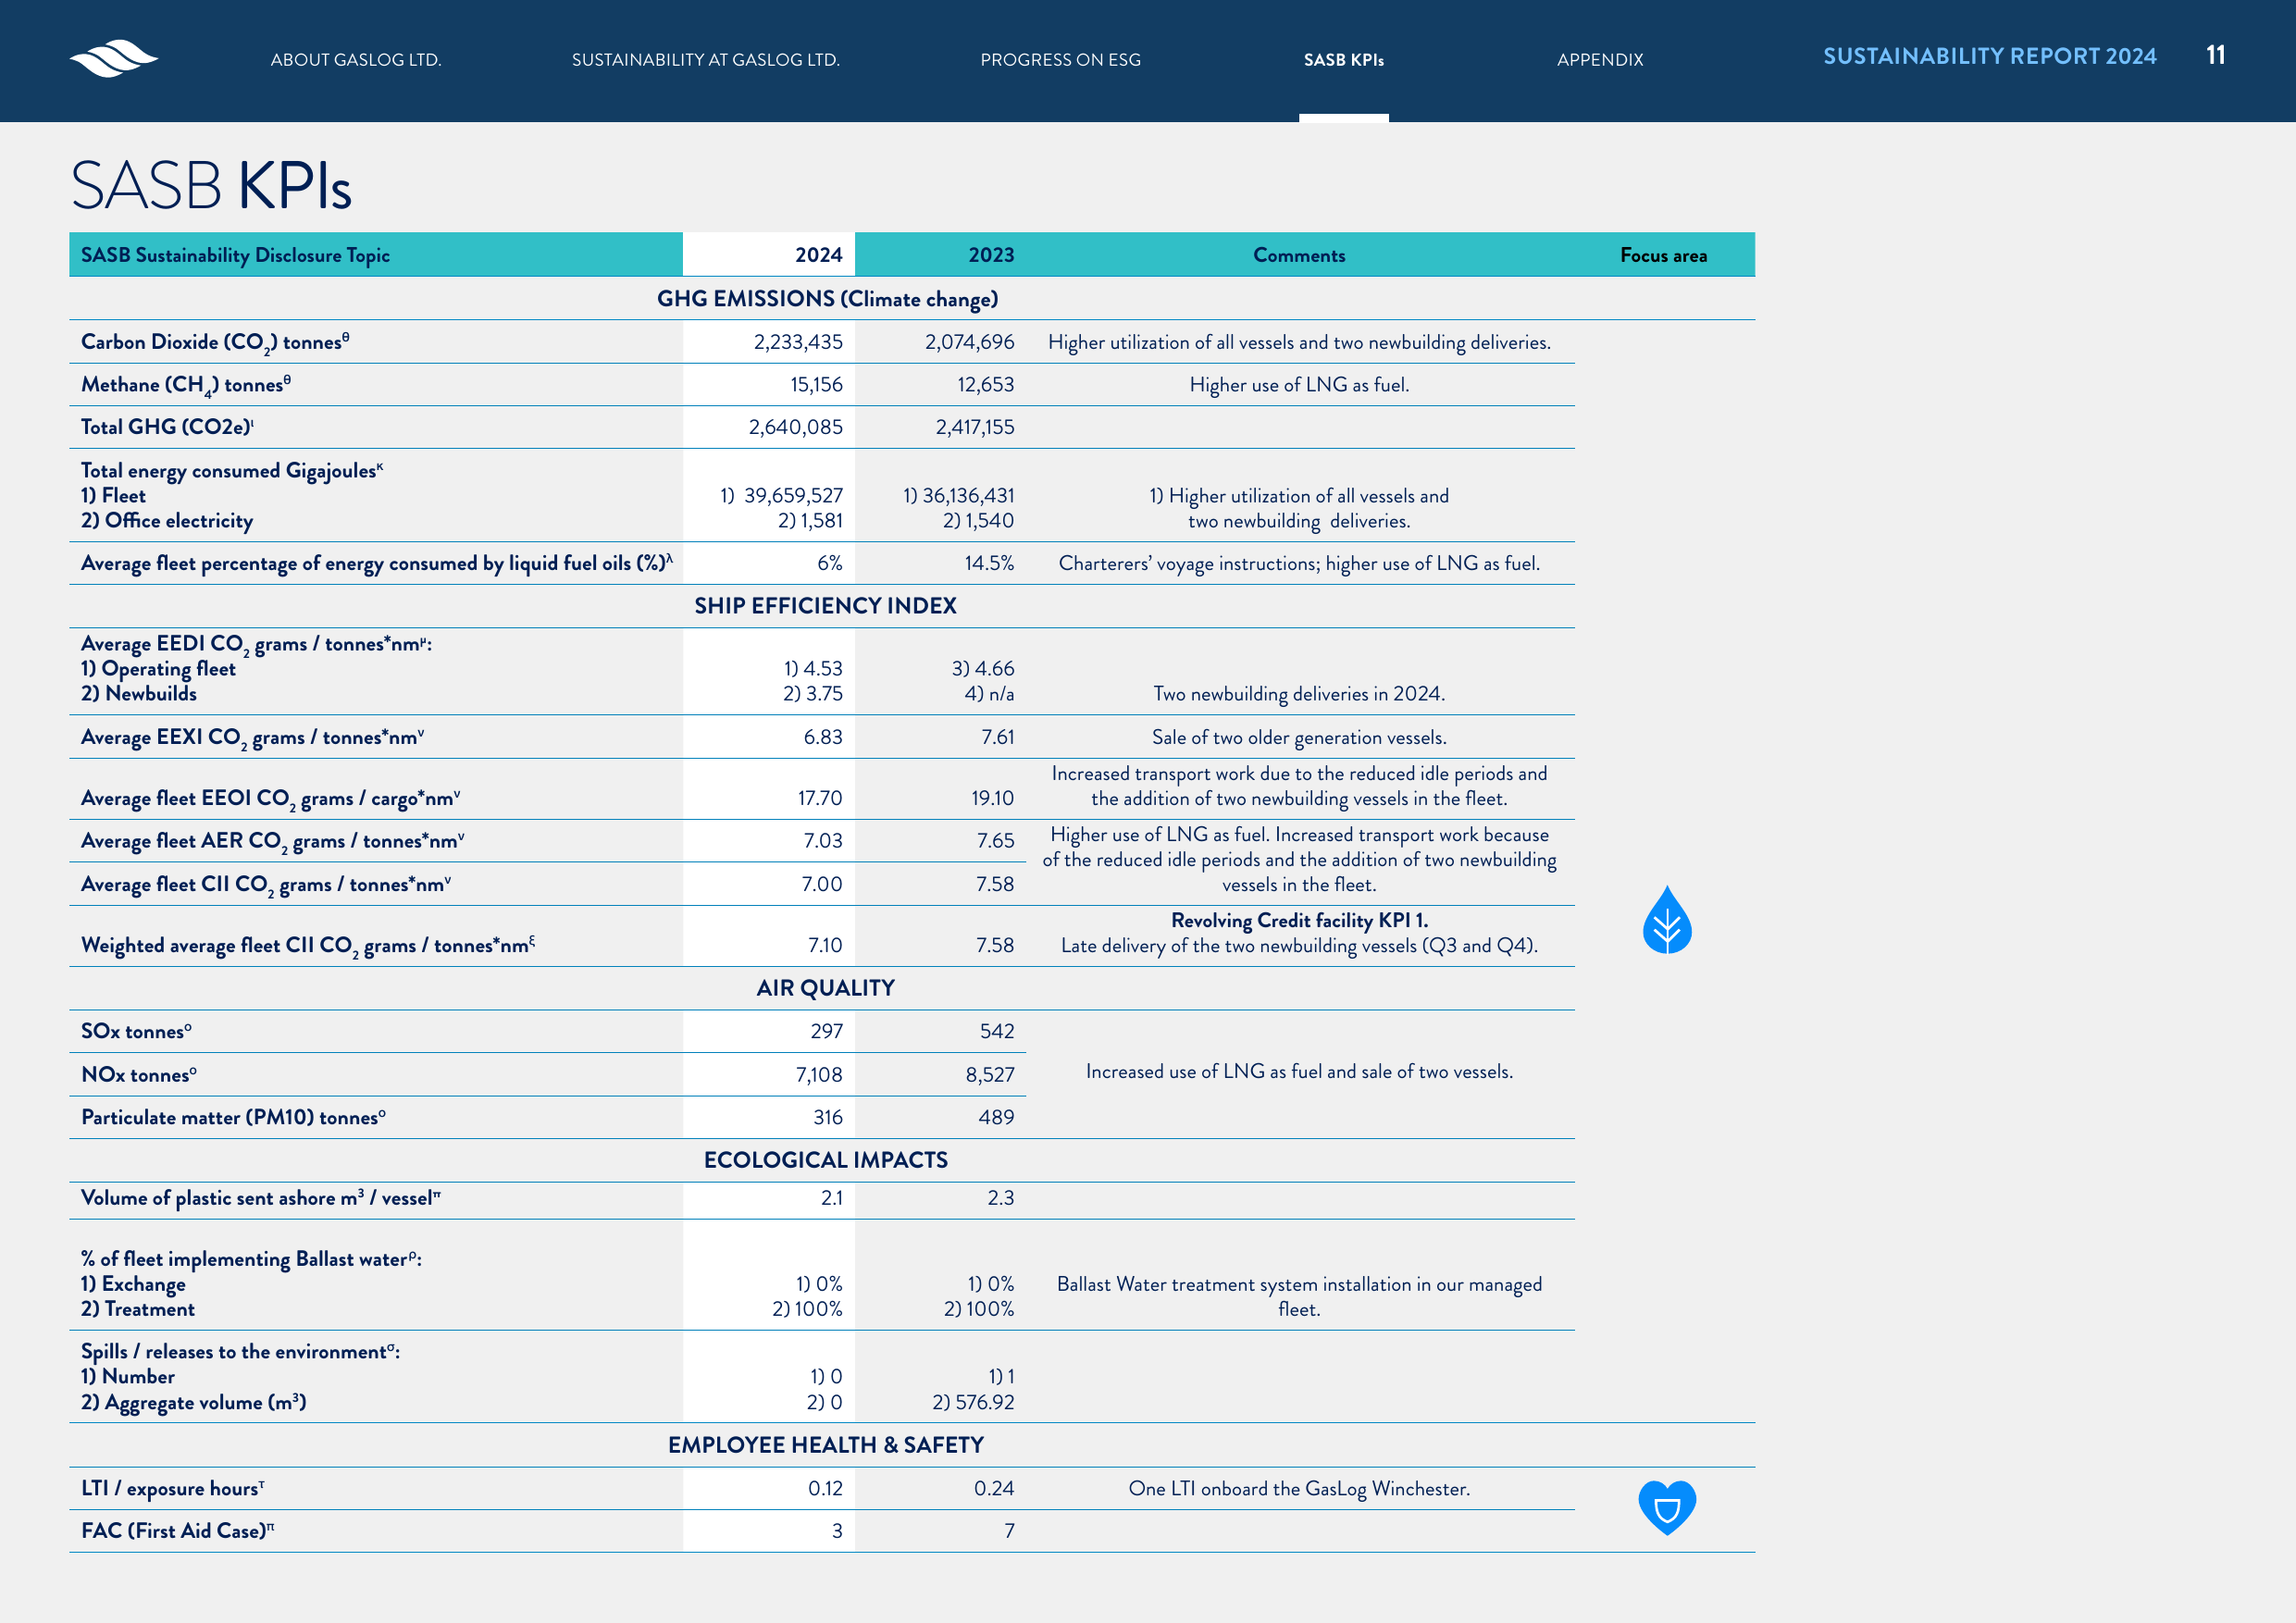
Task: Open the About GasLog Ltd. section
Action: (x=355, y=60)
